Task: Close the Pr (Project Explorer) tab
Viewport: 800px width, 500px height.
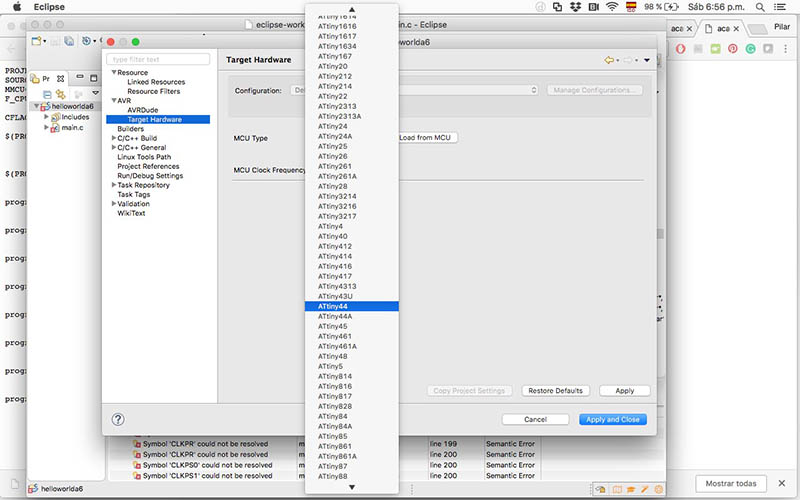Action: coord(61,79)
